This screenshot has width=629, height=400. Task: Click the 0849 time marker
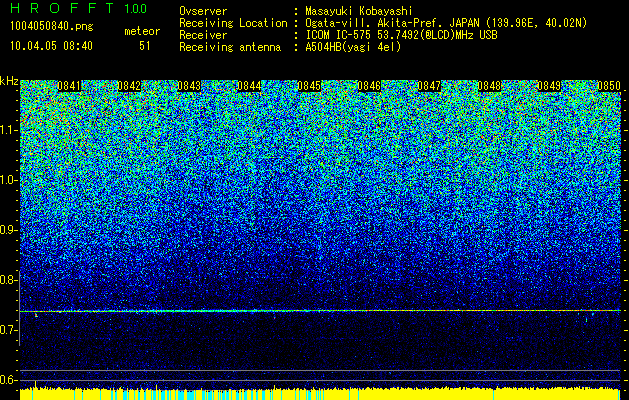549,86
